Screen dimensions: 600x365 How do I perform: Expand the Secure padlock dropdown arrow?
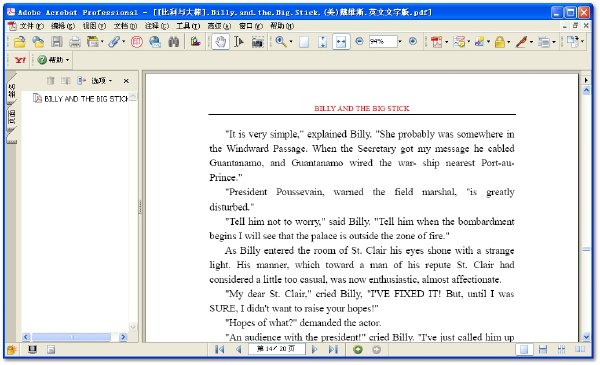(x=509, y=42)
